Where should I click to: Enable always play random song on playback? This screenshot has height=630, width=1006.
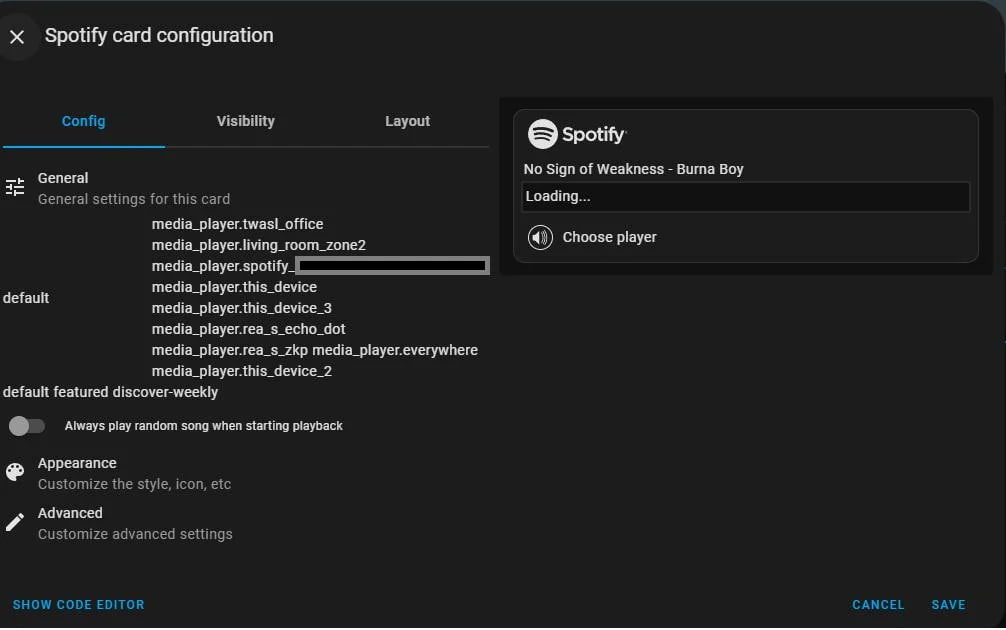tap(27, 425)
